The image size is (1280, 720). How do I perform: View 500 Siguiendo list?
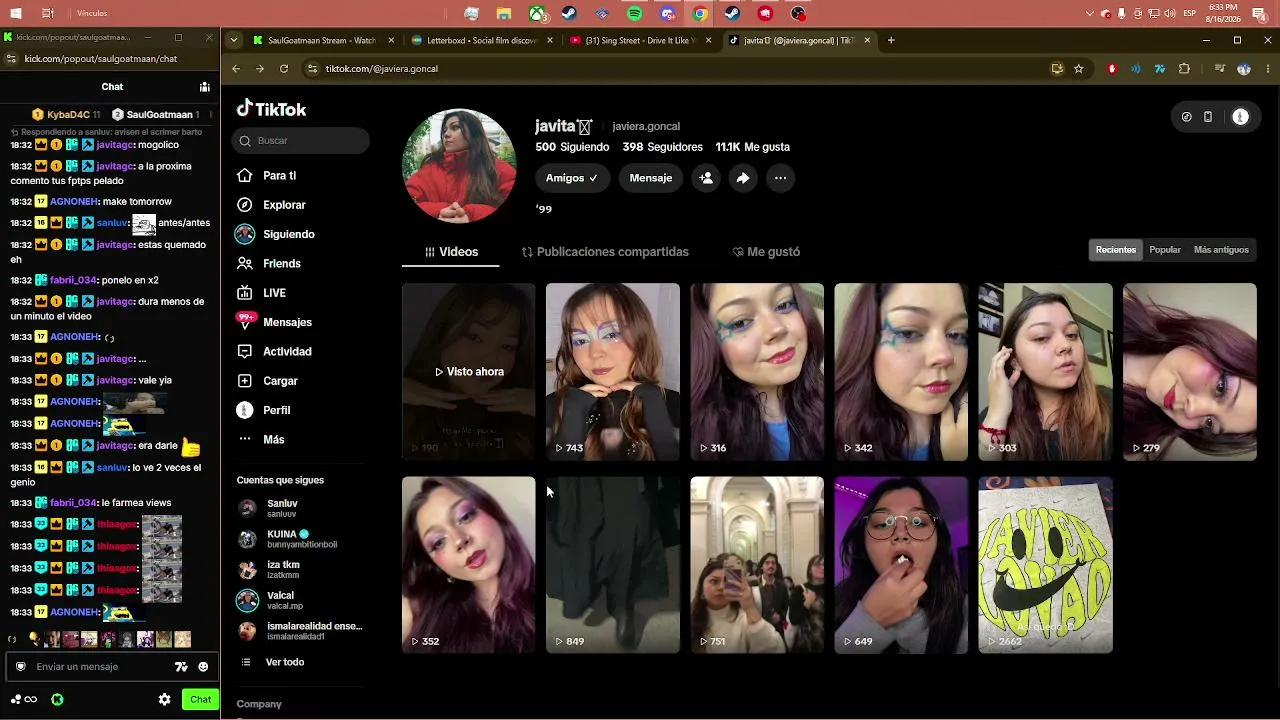coord(572,147)
